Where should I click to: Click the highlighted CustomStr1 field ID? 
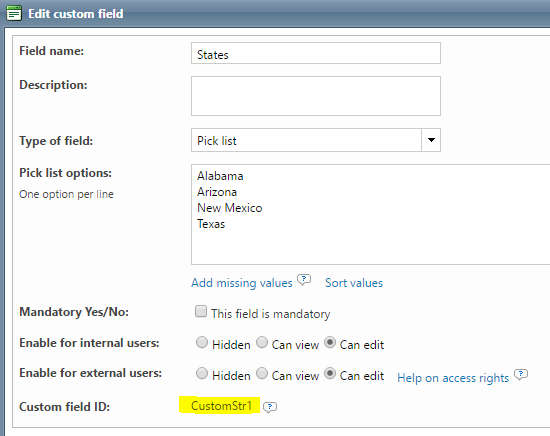click(x=221, y=406)
